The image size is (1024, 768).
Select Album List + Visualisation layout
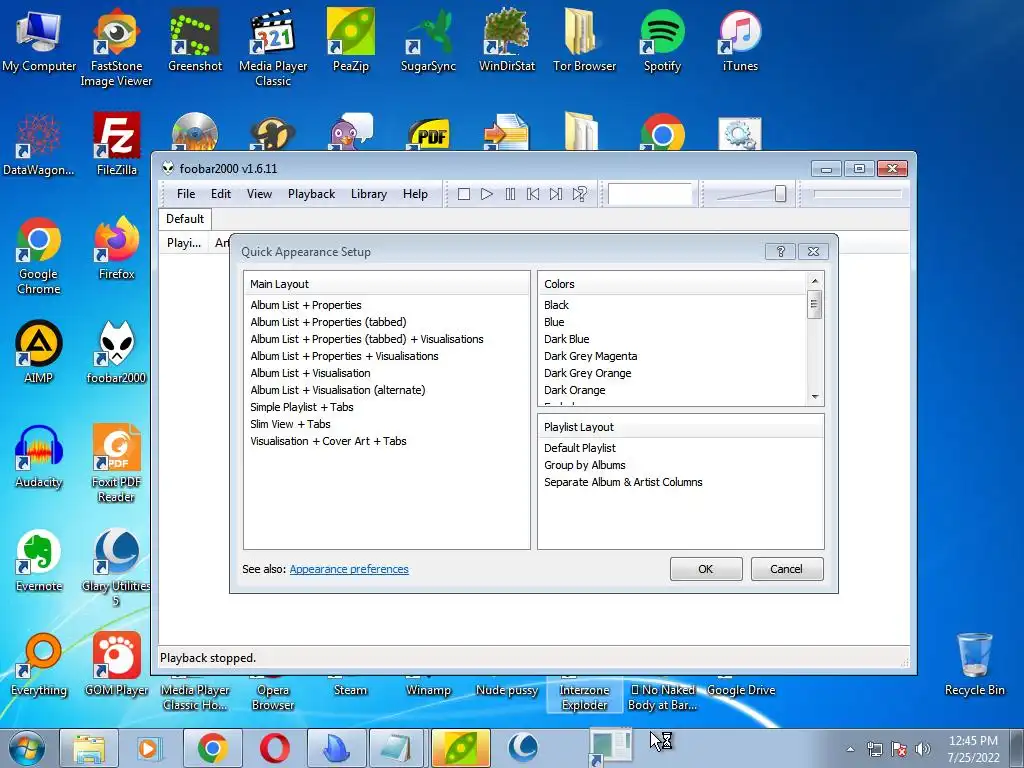point(310,373)
